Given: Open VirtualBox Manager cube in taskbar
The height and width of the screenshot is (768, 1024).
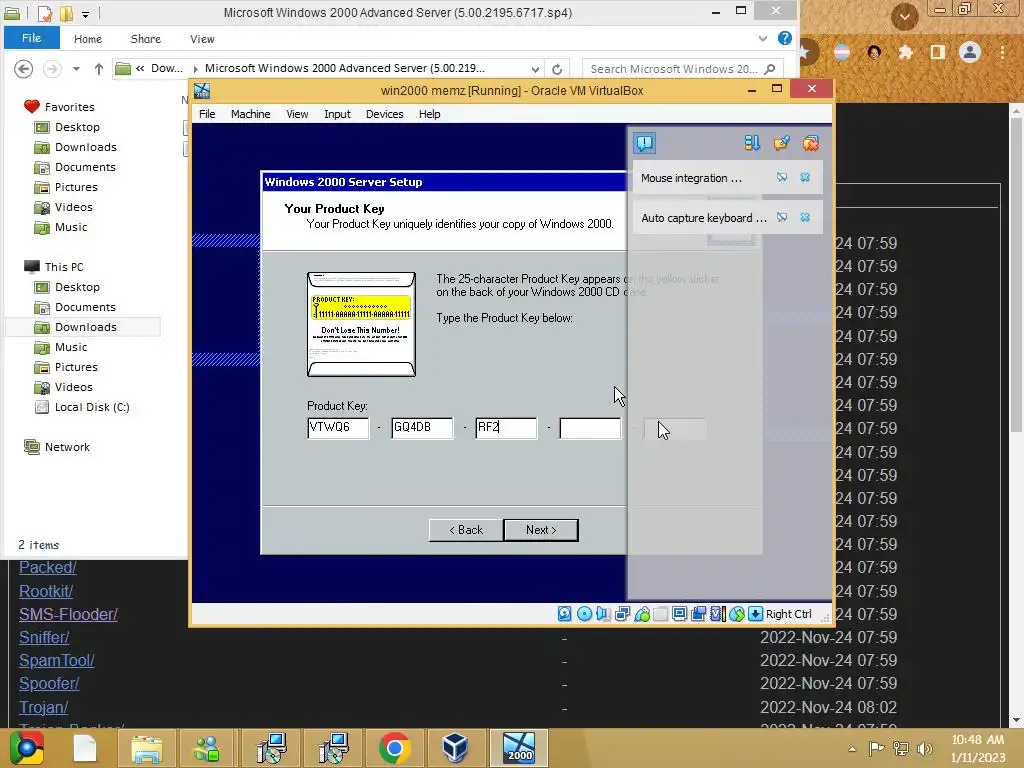Looking at the screenshot, I should [x=455, y=748].
